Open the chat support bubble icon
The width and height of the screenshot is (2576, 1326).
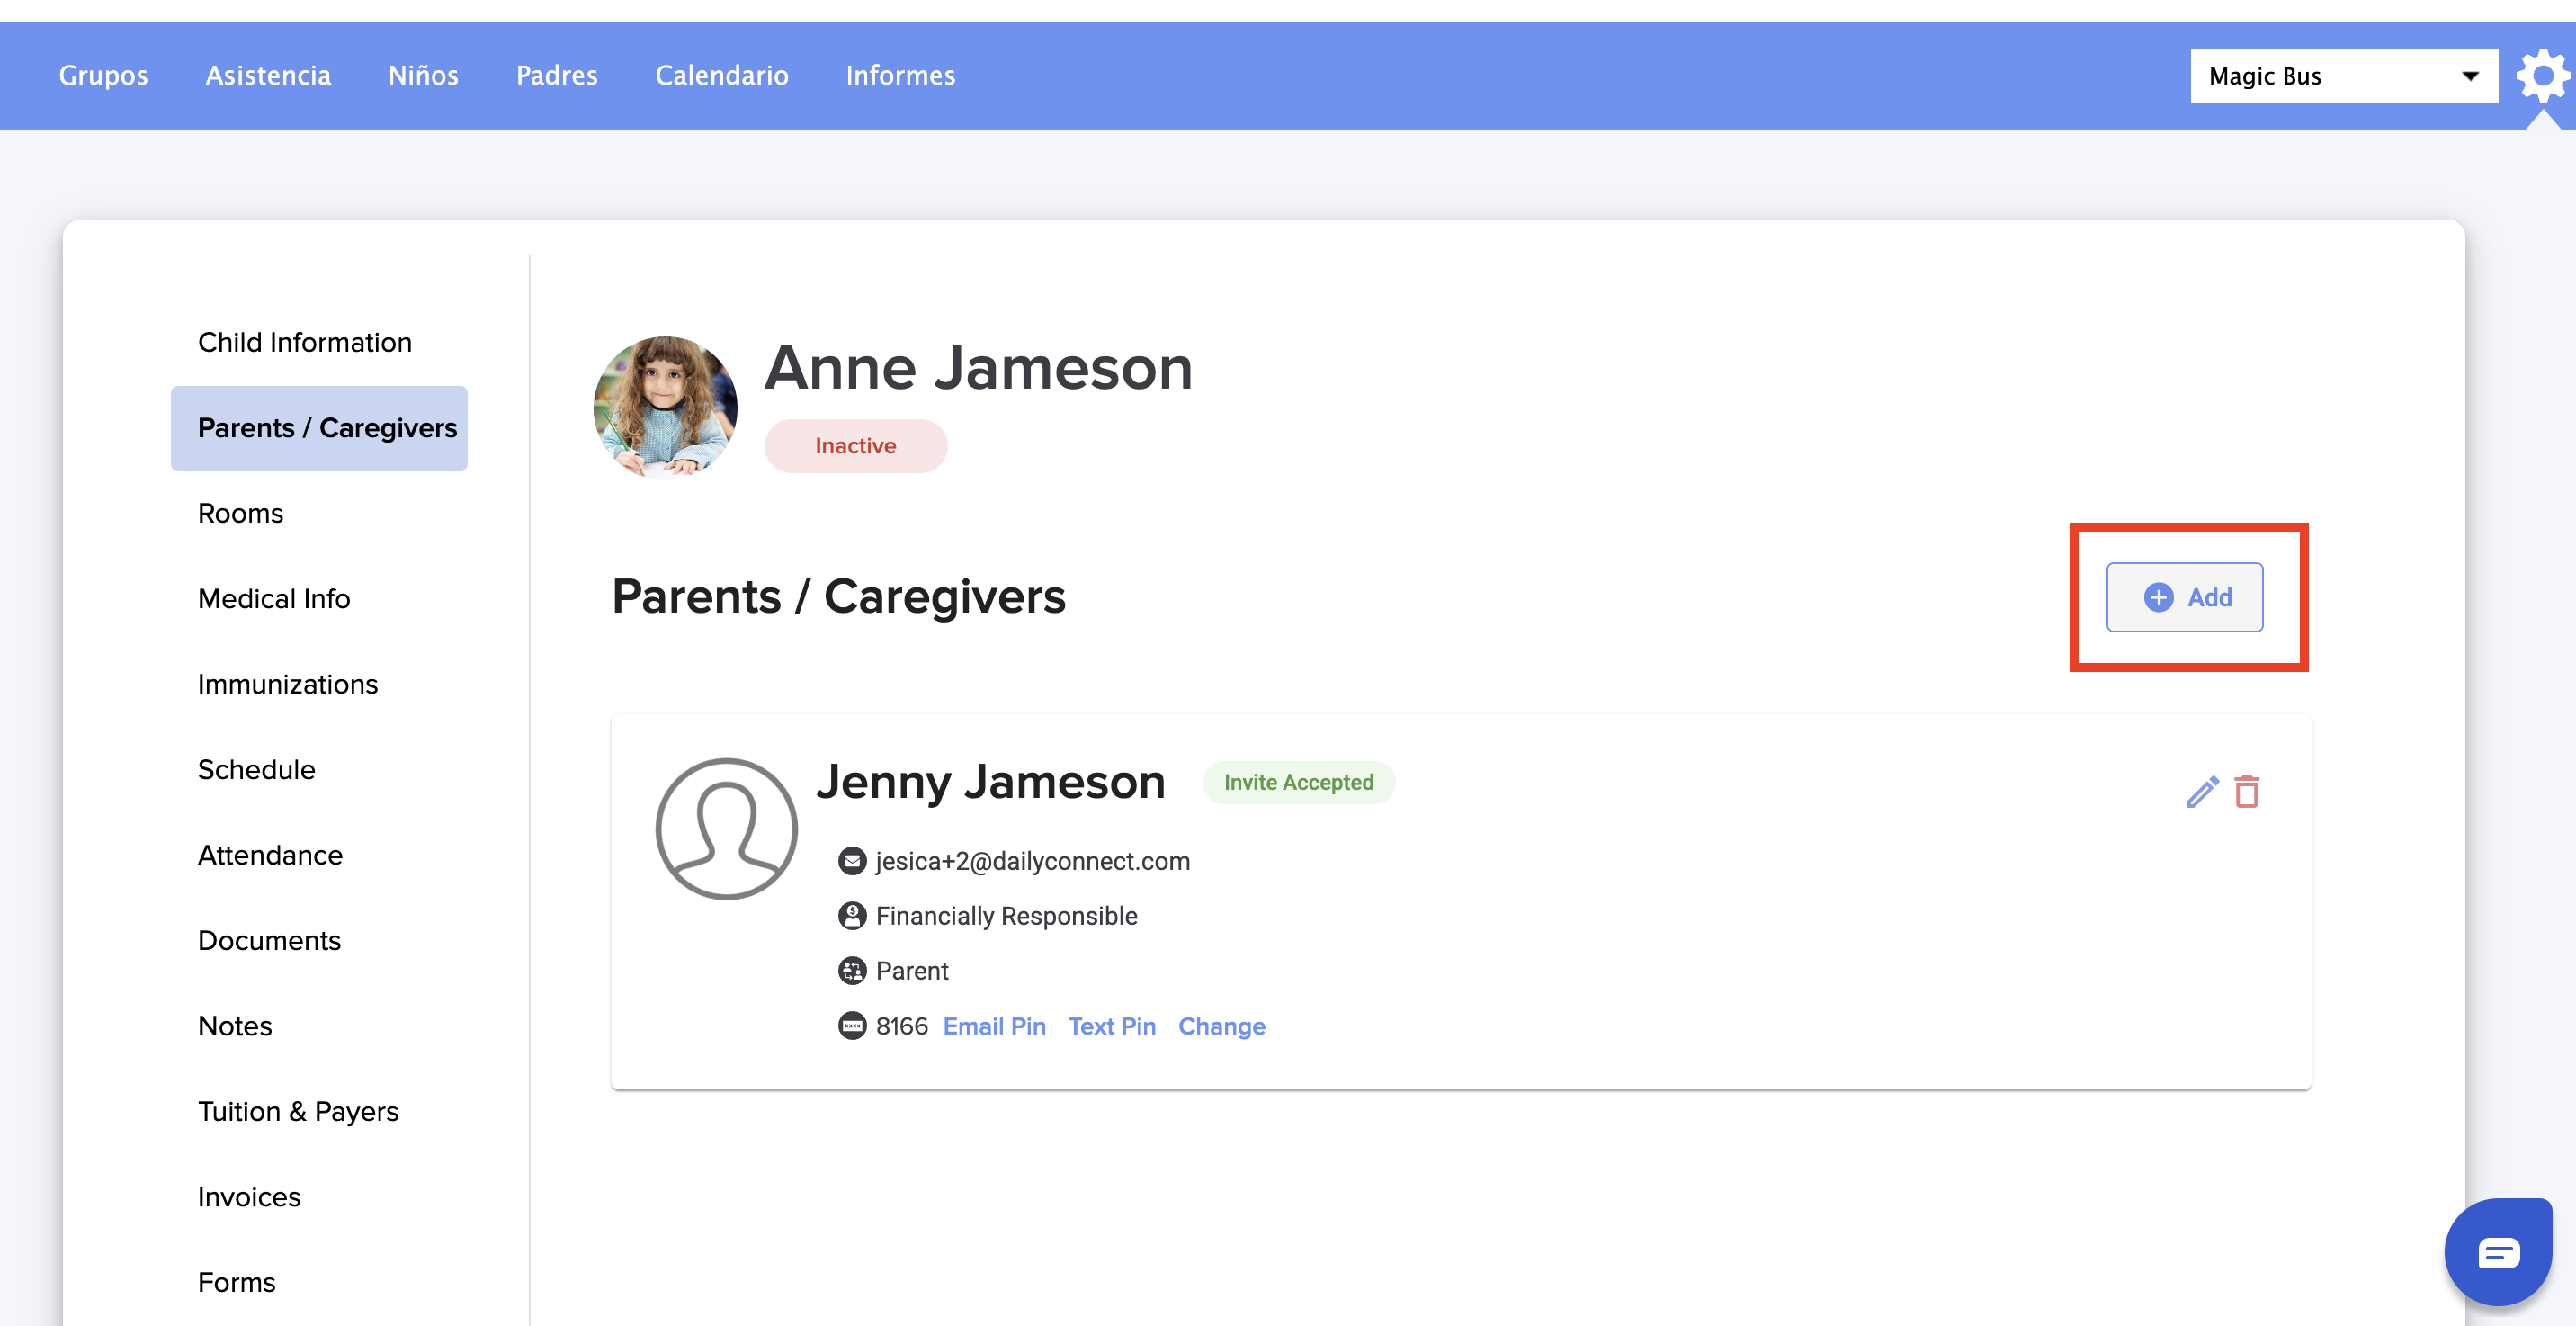pos(2497,1252)
